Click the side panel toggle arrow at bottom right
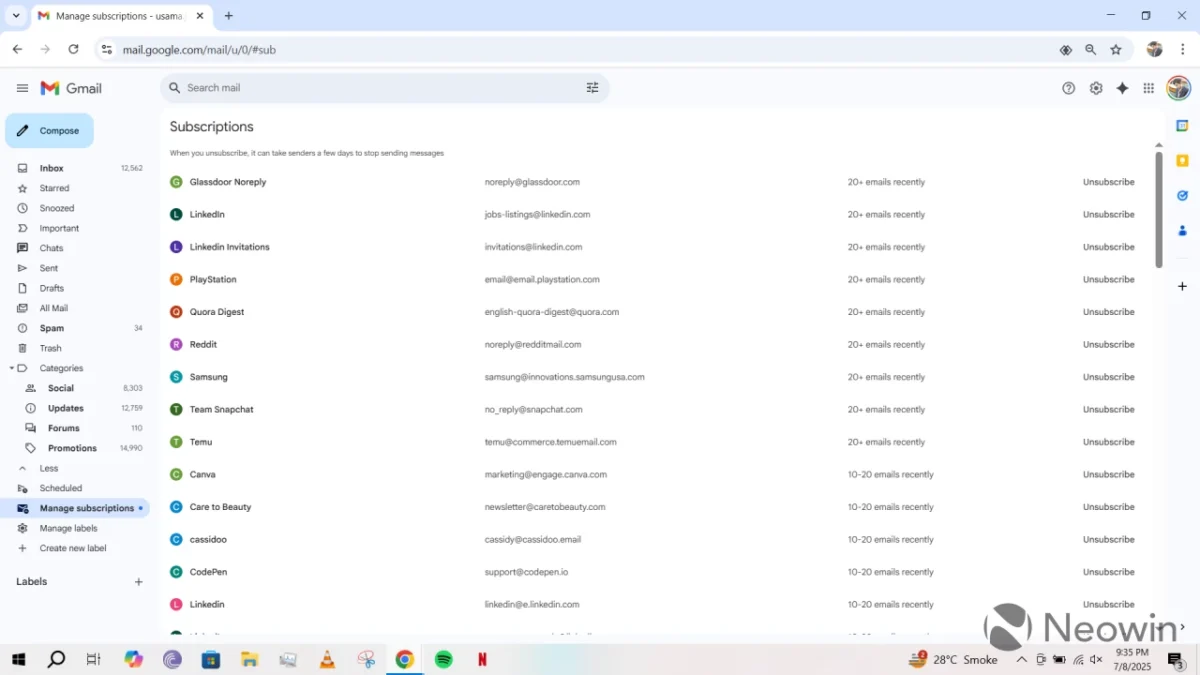This screenshot has width=1200, height=675. [1182, 627]
